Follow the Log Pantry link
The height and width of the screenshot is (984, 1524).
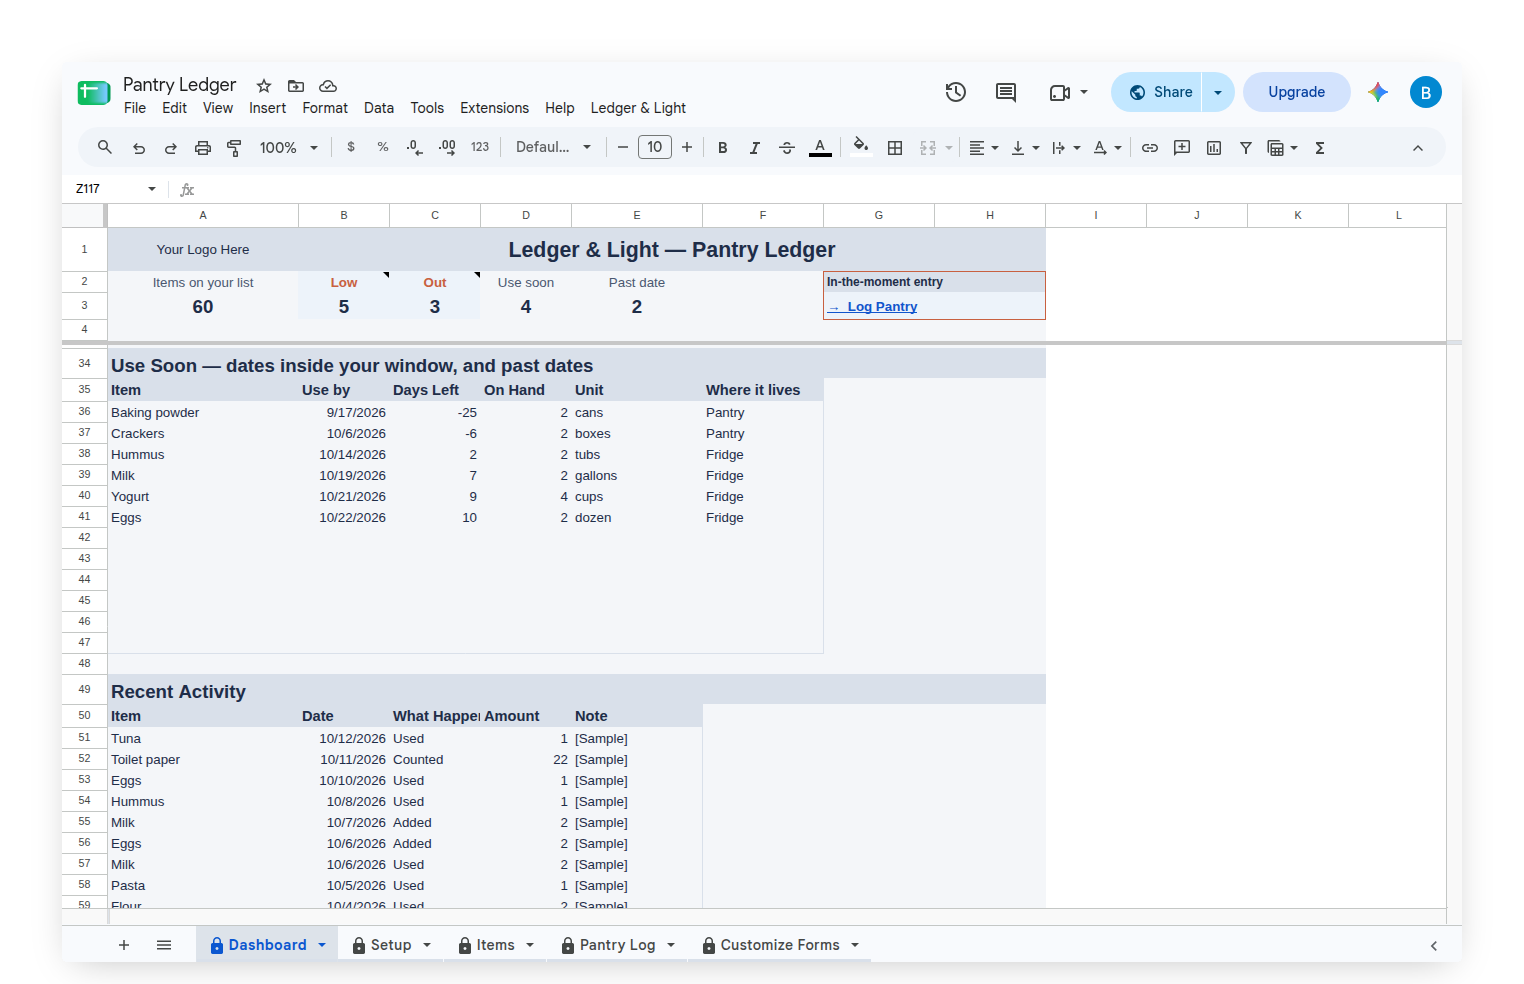pyautogui.click(x=873, y=307)
